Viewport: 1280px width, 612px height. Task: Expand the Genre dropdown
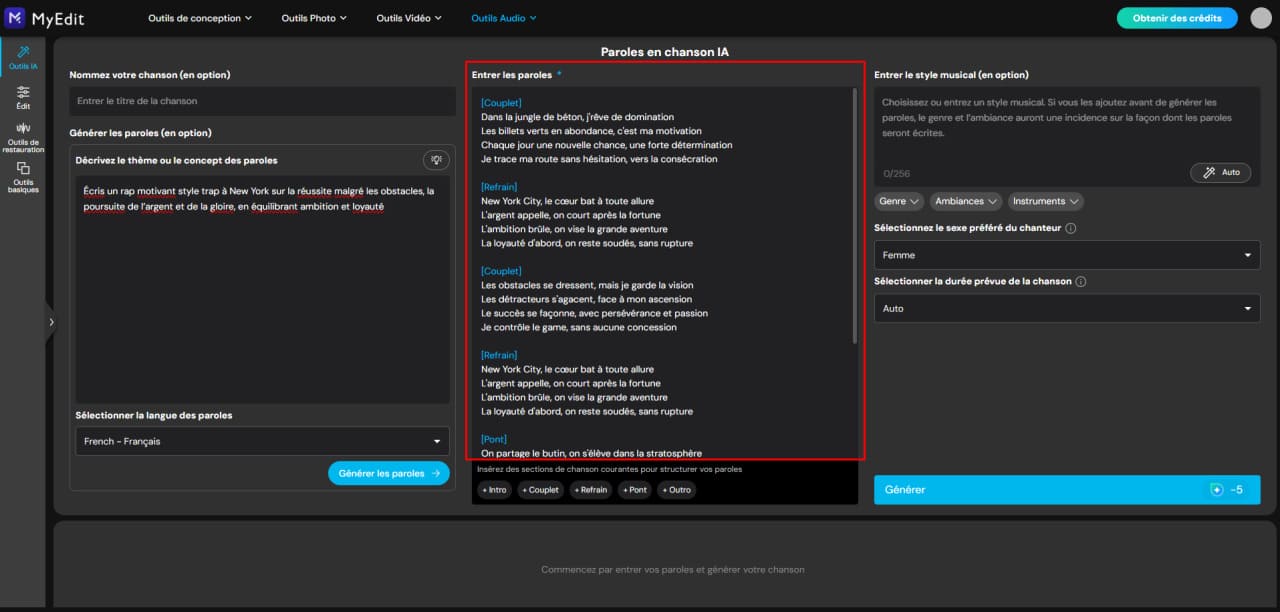[899, 201]
